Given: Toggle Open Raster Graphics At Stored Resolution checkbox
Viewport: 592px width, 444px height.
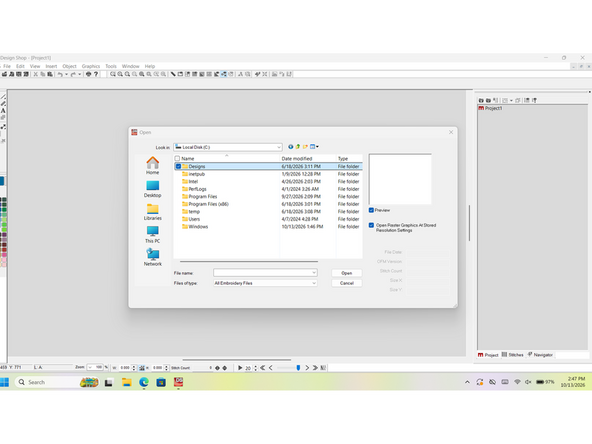Looking at the screenshot, I should pos(371,225).
